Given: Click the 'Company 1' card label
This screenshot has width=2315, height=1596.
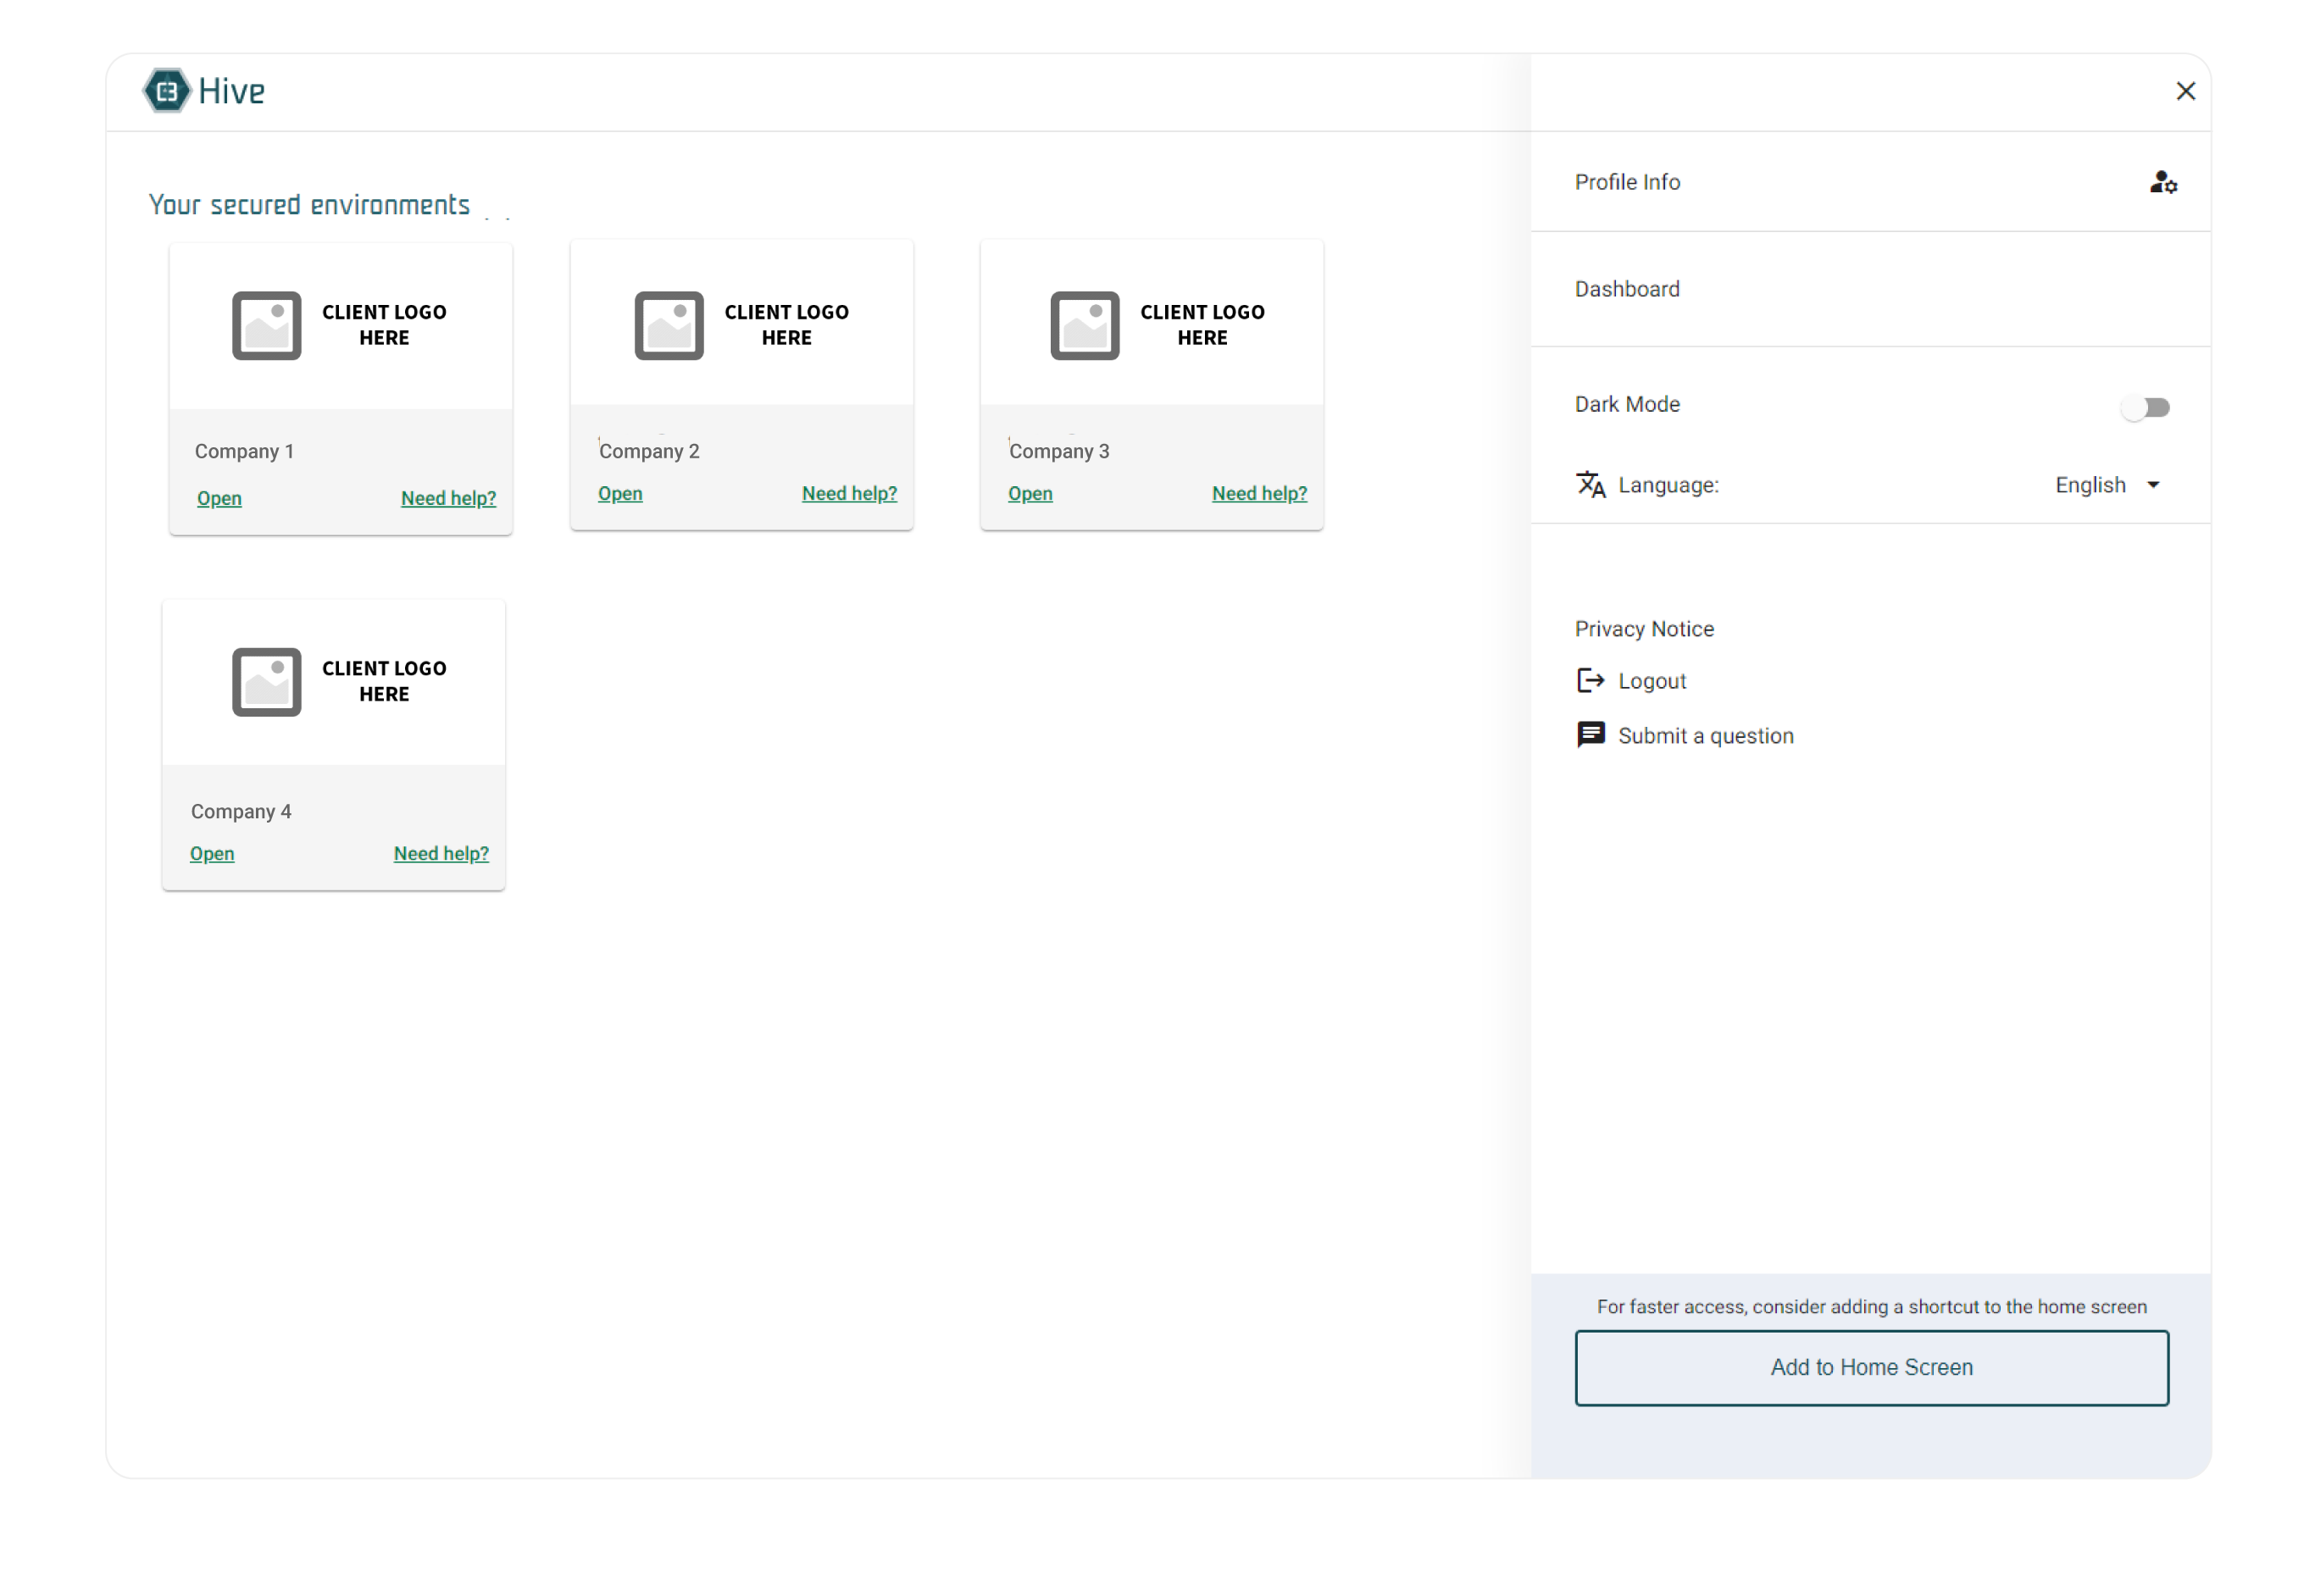Looking at the screenshot, I should point(244,451).
